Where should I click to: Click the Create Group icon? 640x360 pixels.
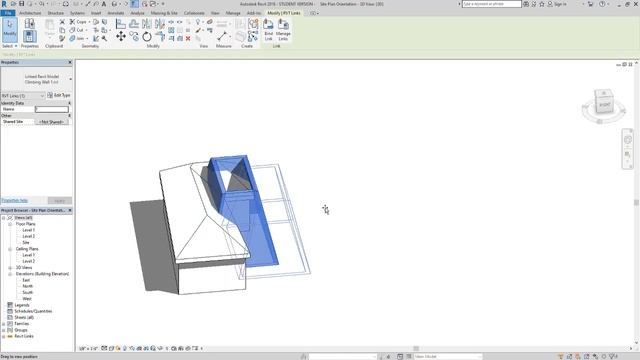(x=253, y=24)
